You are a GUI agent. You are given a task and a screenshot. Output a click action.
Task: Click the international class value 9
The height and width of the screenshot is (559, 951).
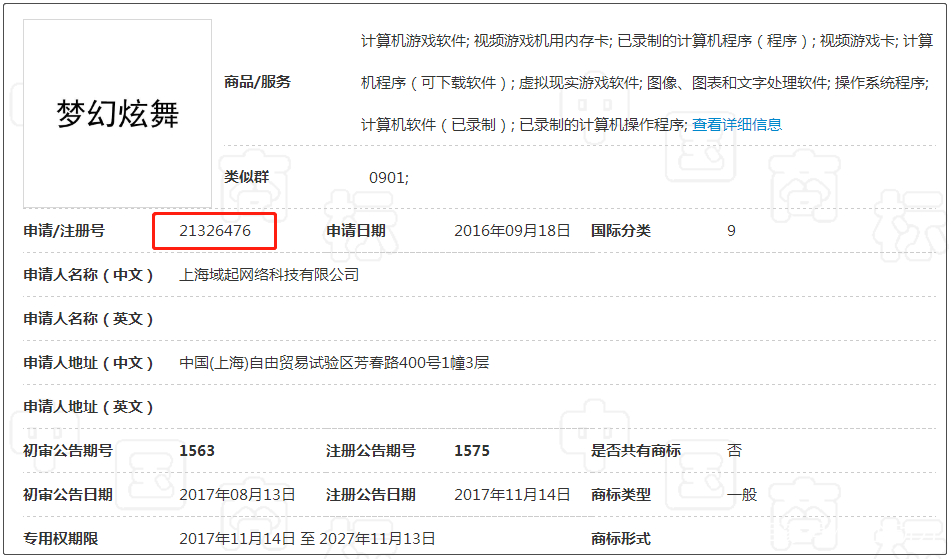click(731, 230)
